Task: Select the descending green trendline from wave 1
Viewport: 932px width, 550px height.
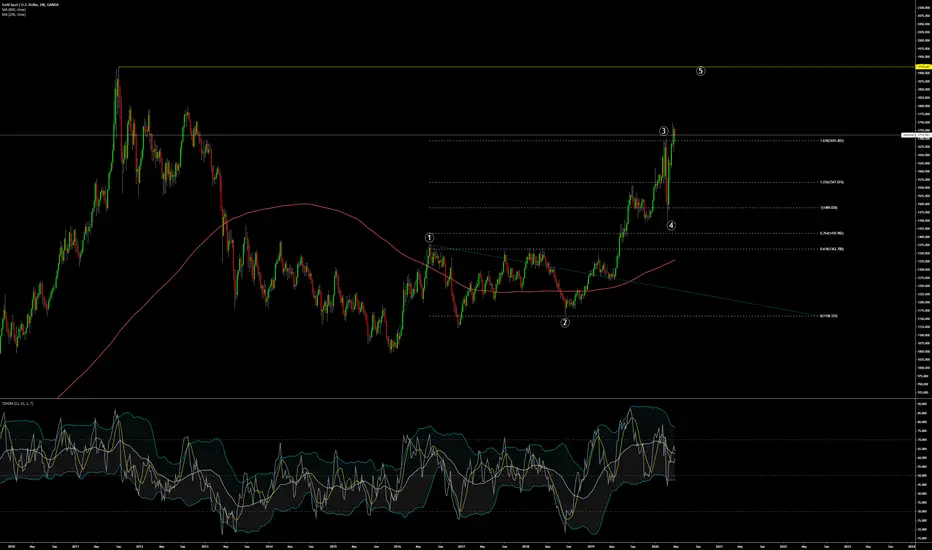Action: coord(624,281)
